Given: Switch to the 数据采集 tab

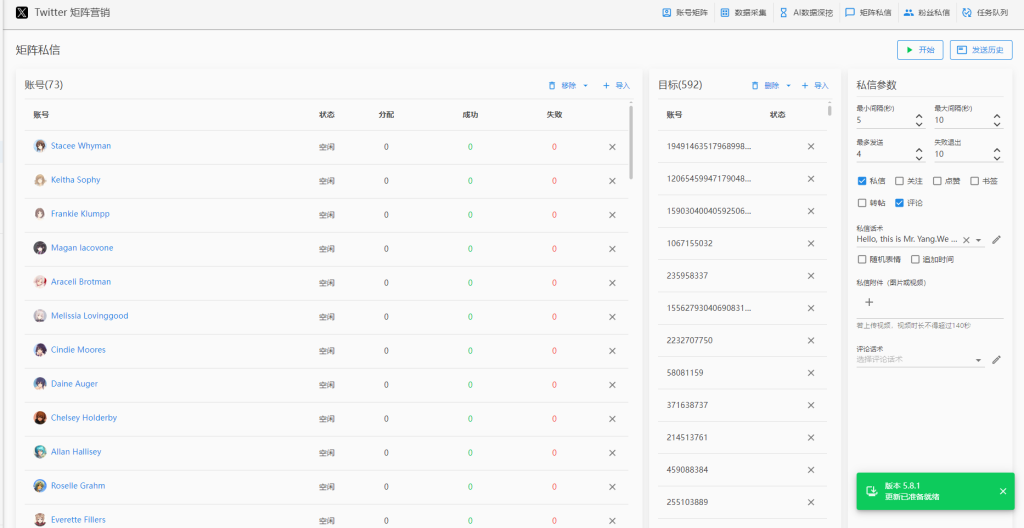Looking at the screenshot, I should (x=743, y=13).
